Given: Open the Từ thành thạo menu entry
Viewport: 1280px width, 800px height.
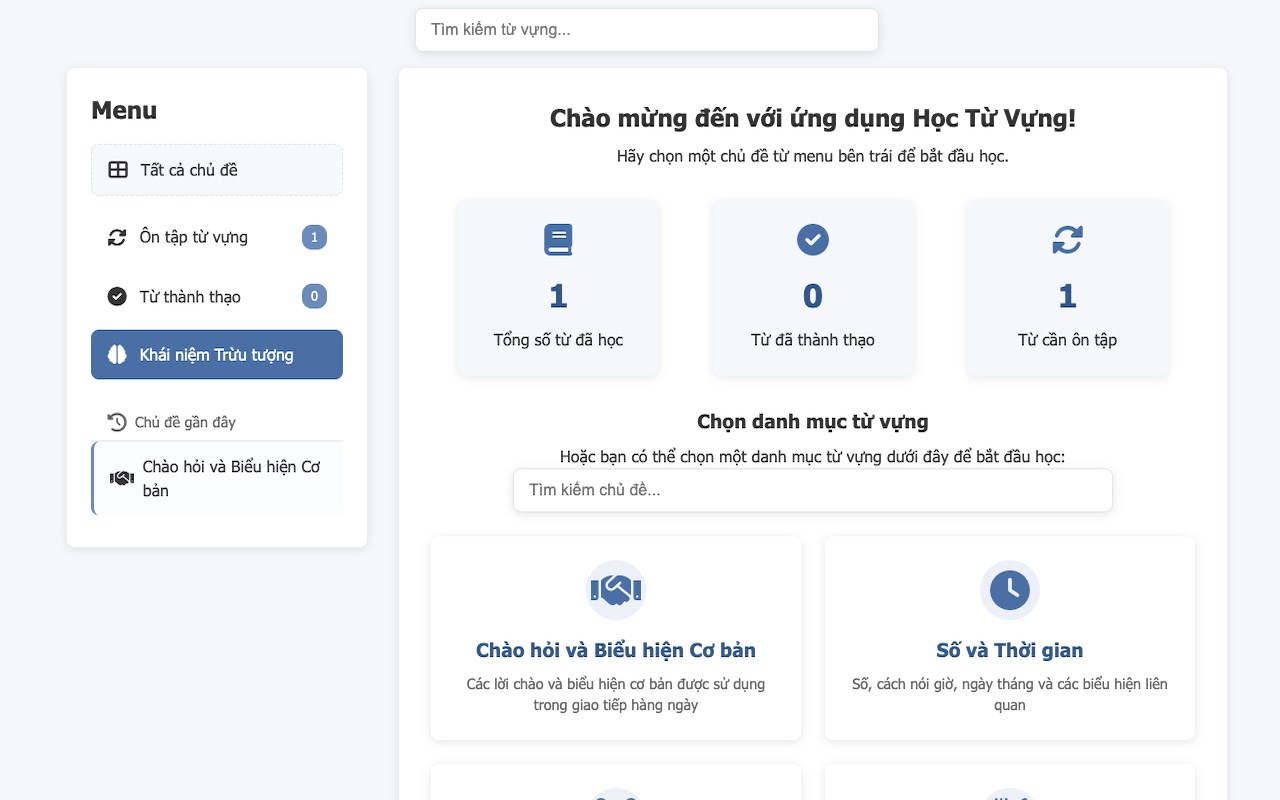Looking at the screenshot, I should (x=190, y=296).
